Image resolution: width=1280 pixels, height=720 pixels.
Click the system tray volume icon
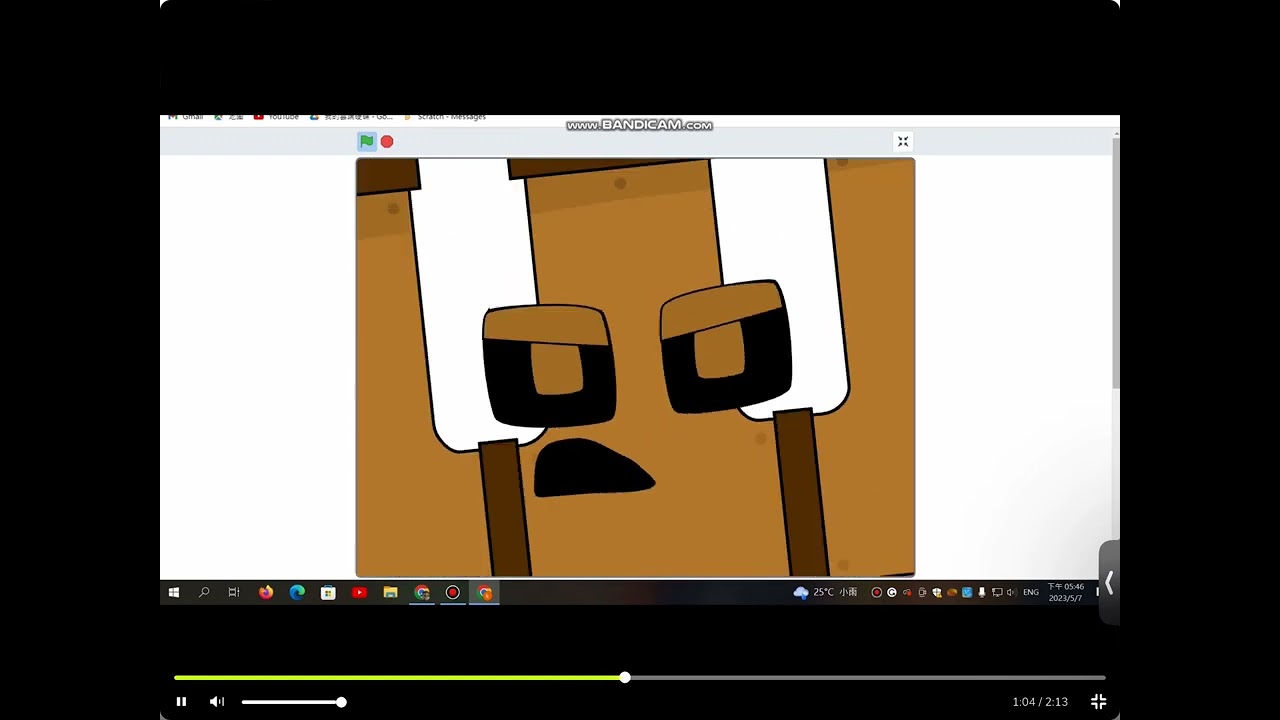tap(1012, 592)
